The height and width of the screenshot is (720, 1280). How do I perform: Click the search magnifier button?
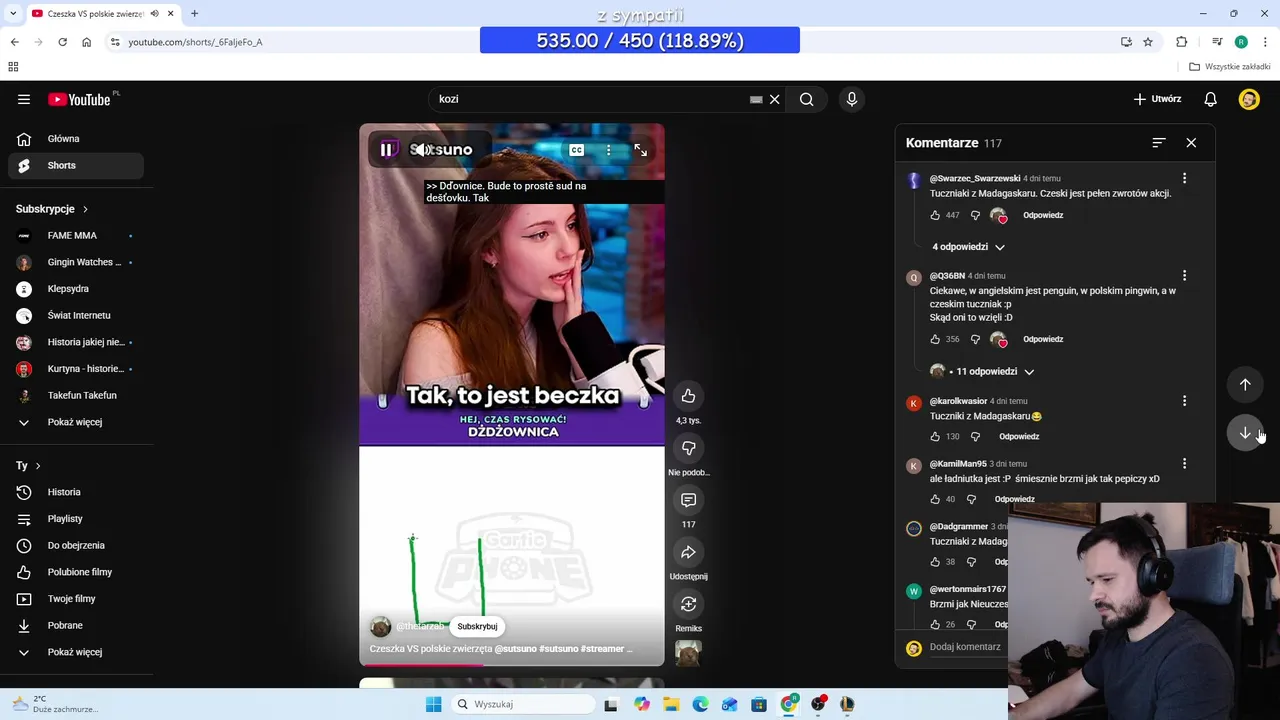pyautogui.click(x=806, y=99)
